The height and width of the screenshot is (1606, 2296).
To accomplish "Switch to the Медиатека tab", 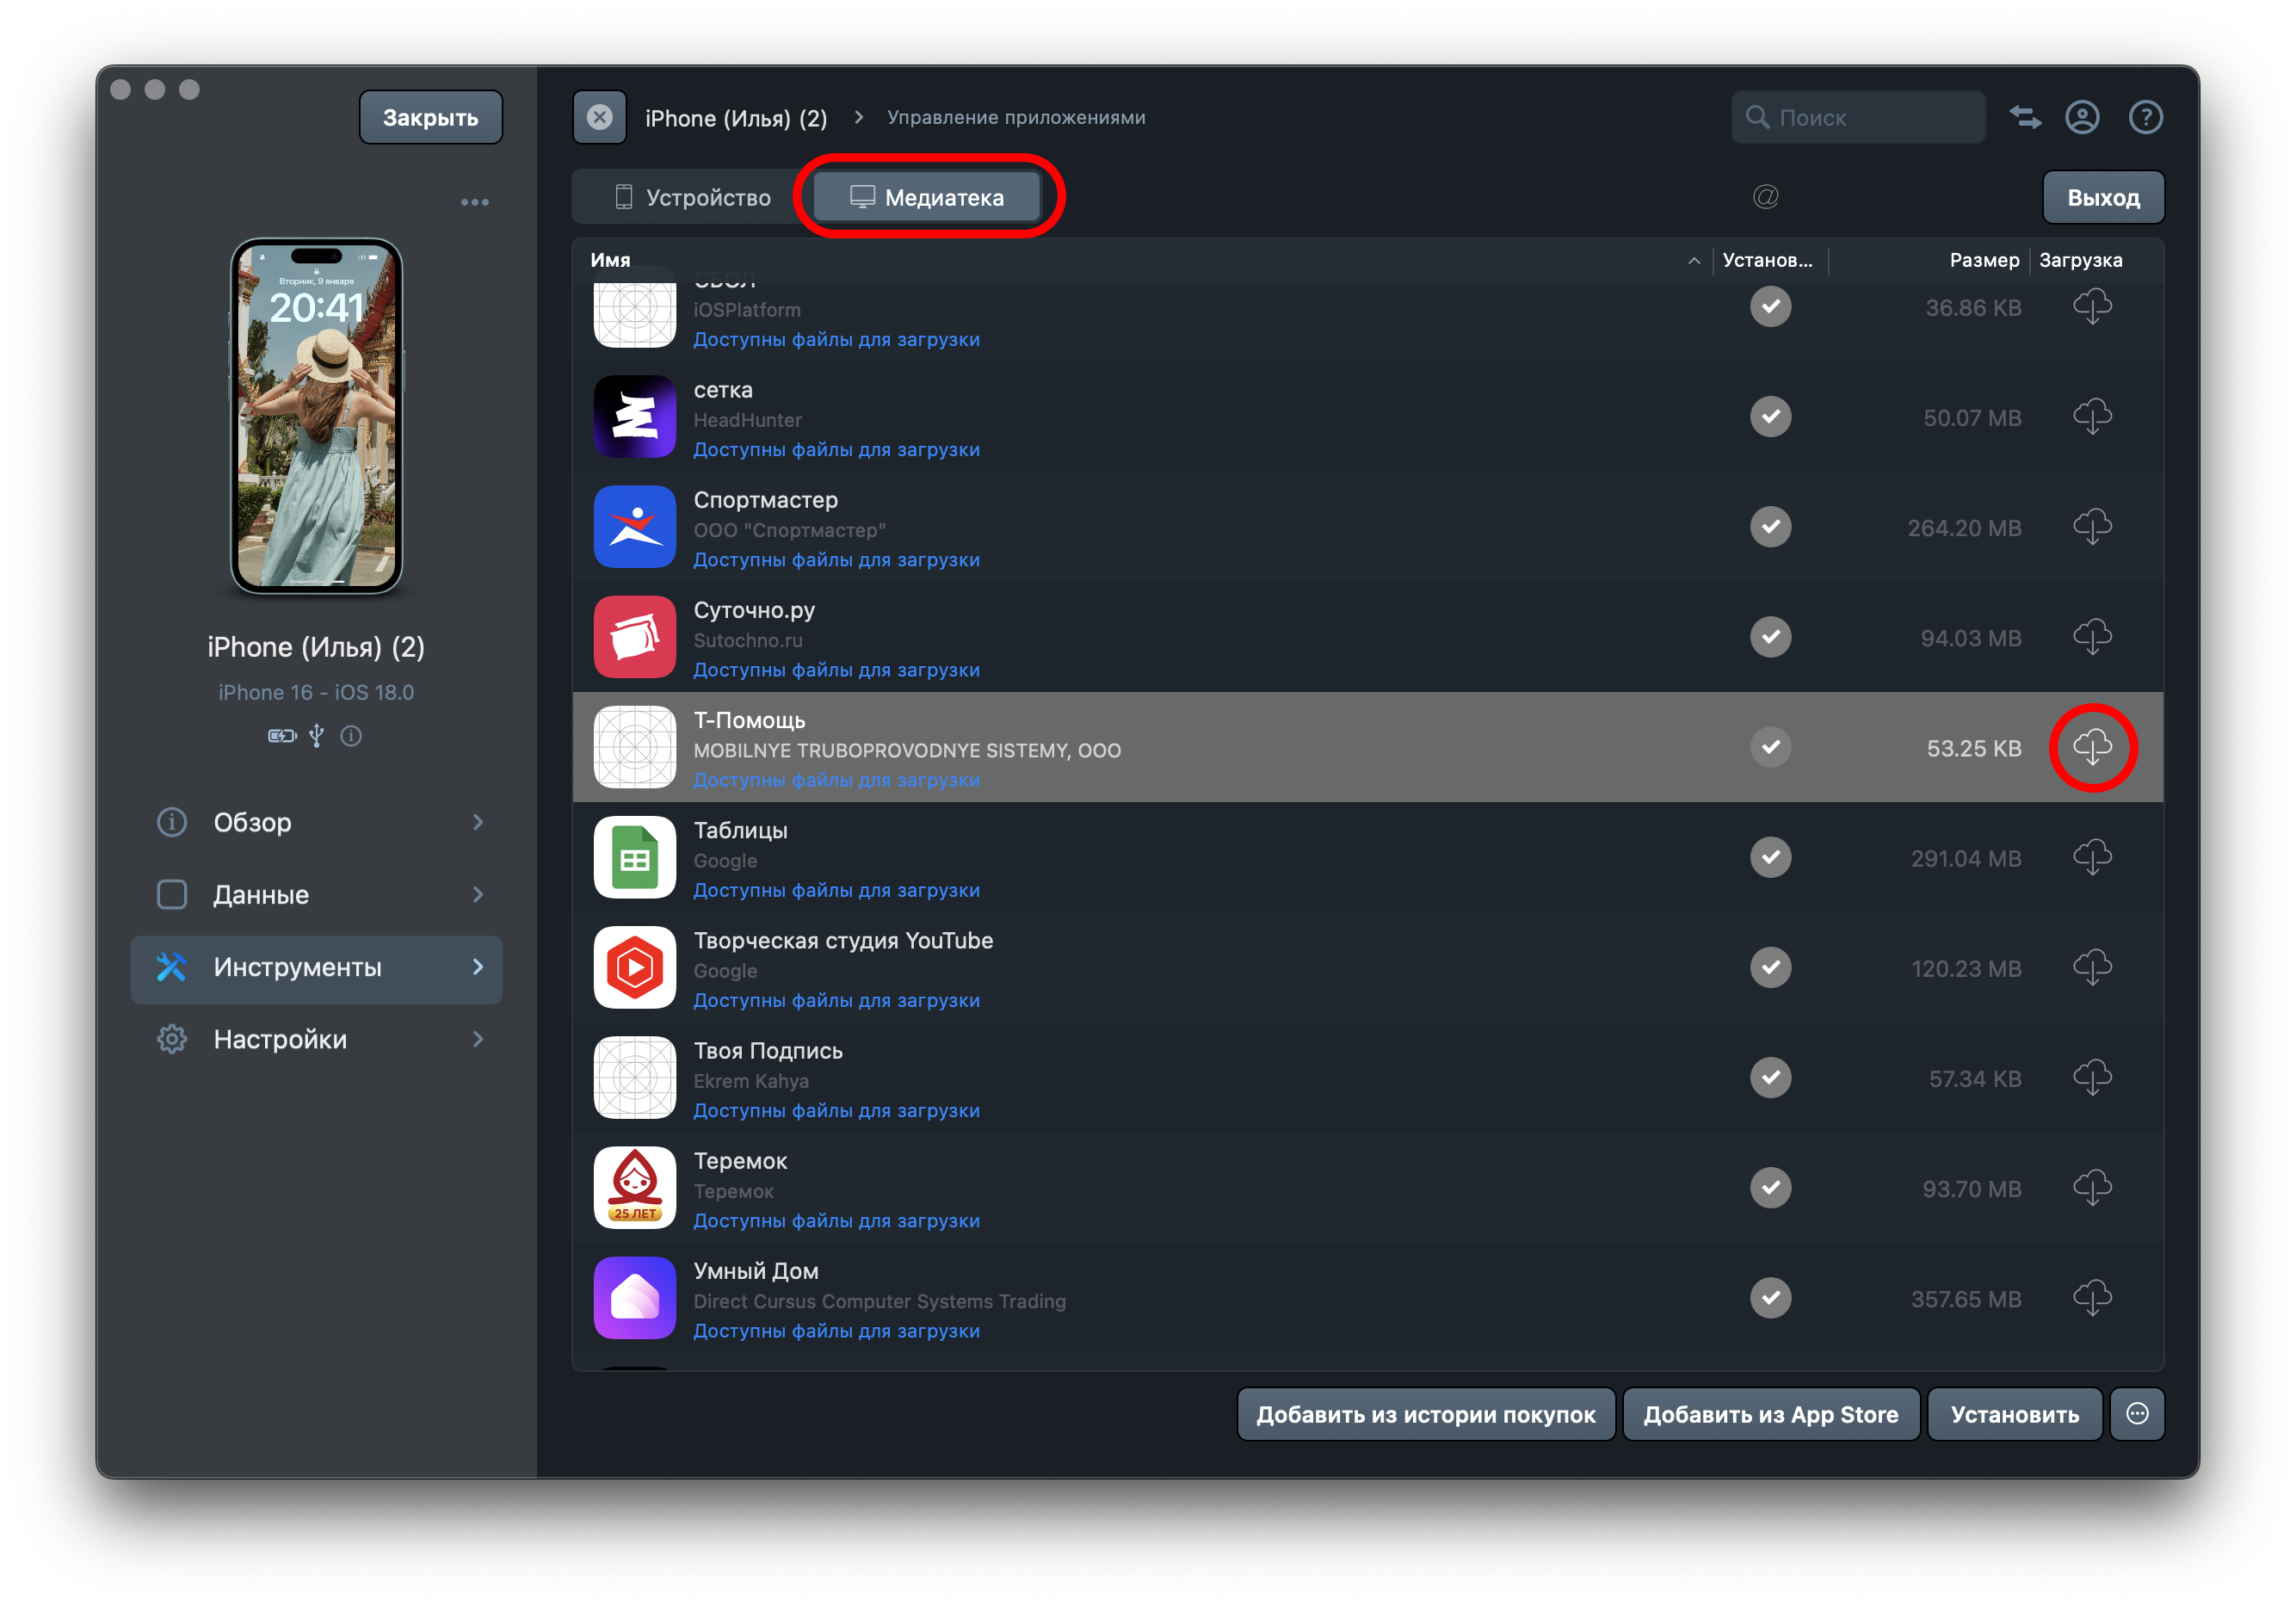I will (x=927, y=197).
